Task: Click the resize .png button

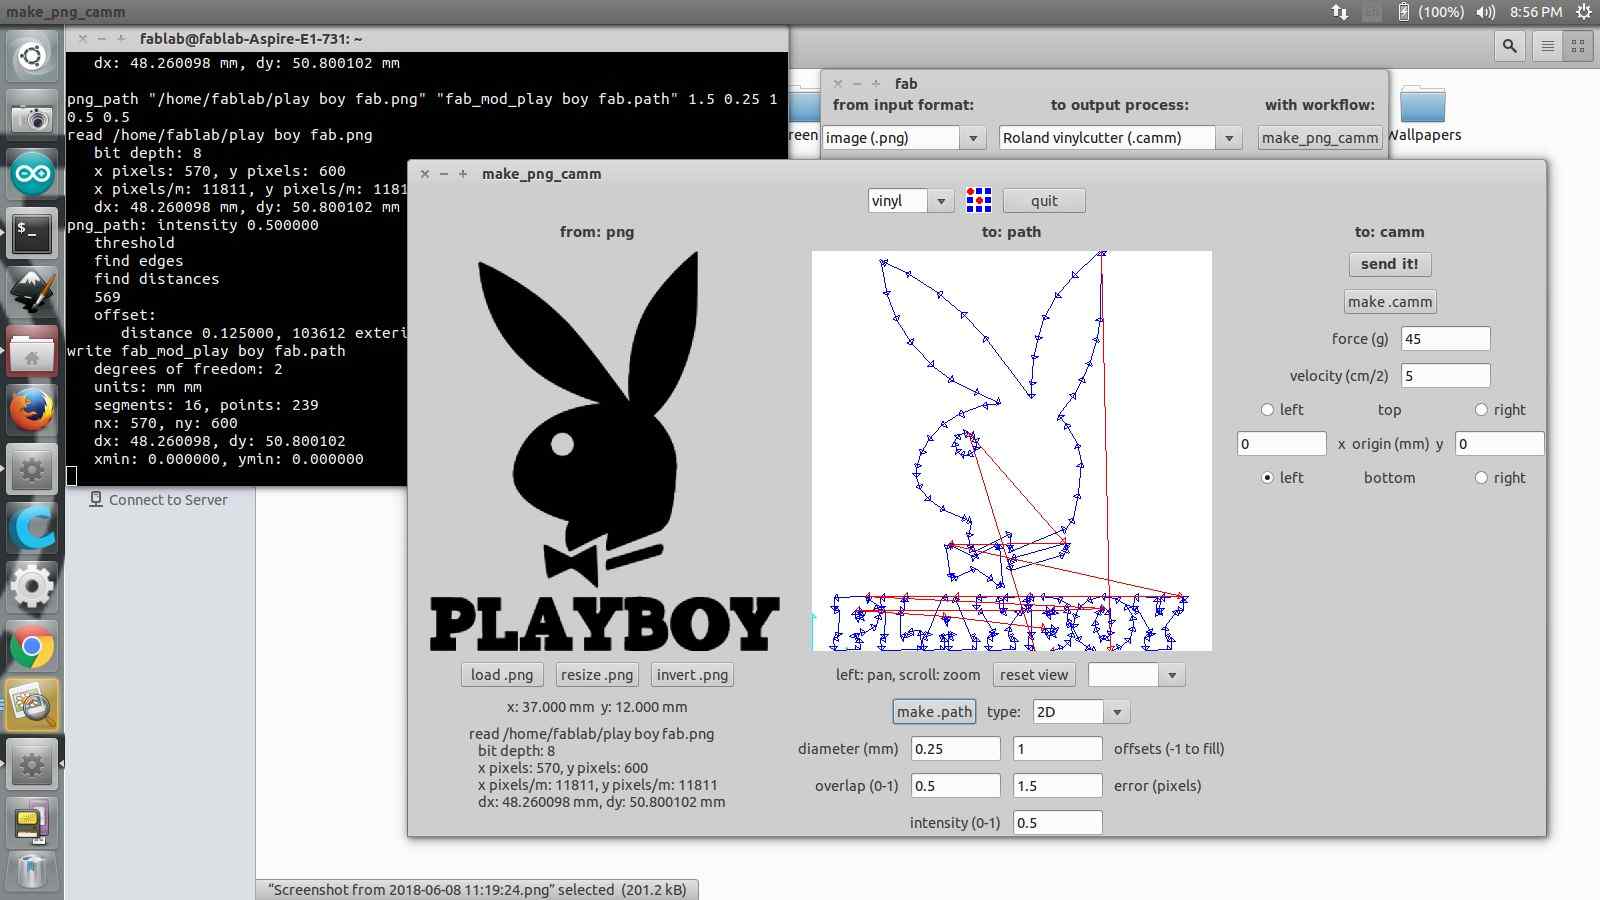Action: point(597,675)
